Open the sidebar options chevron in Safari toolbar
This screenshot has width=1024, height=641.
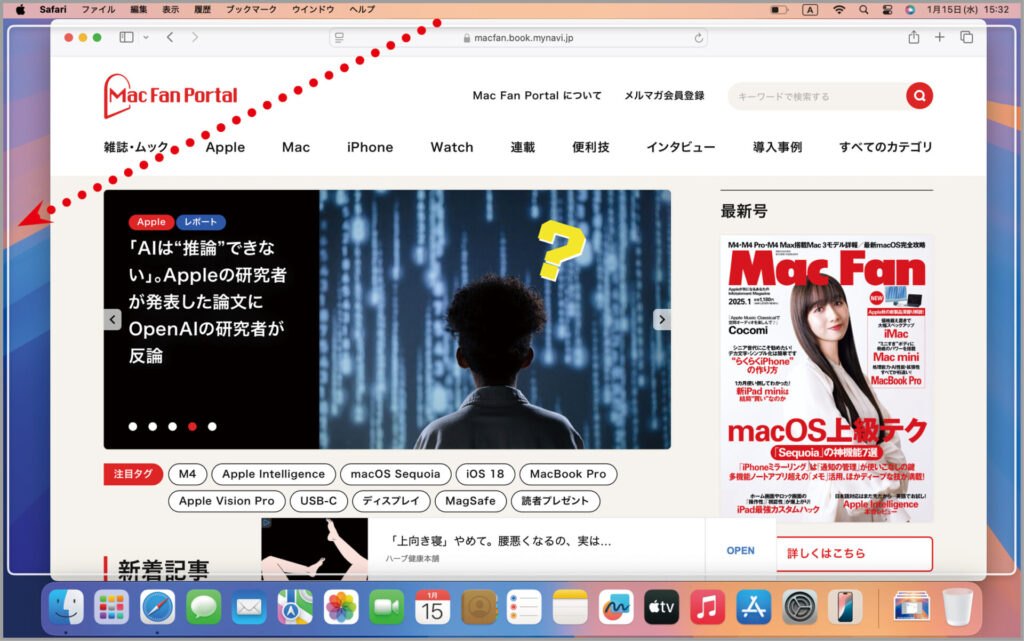pyautogui.click(x=146, y=37)
